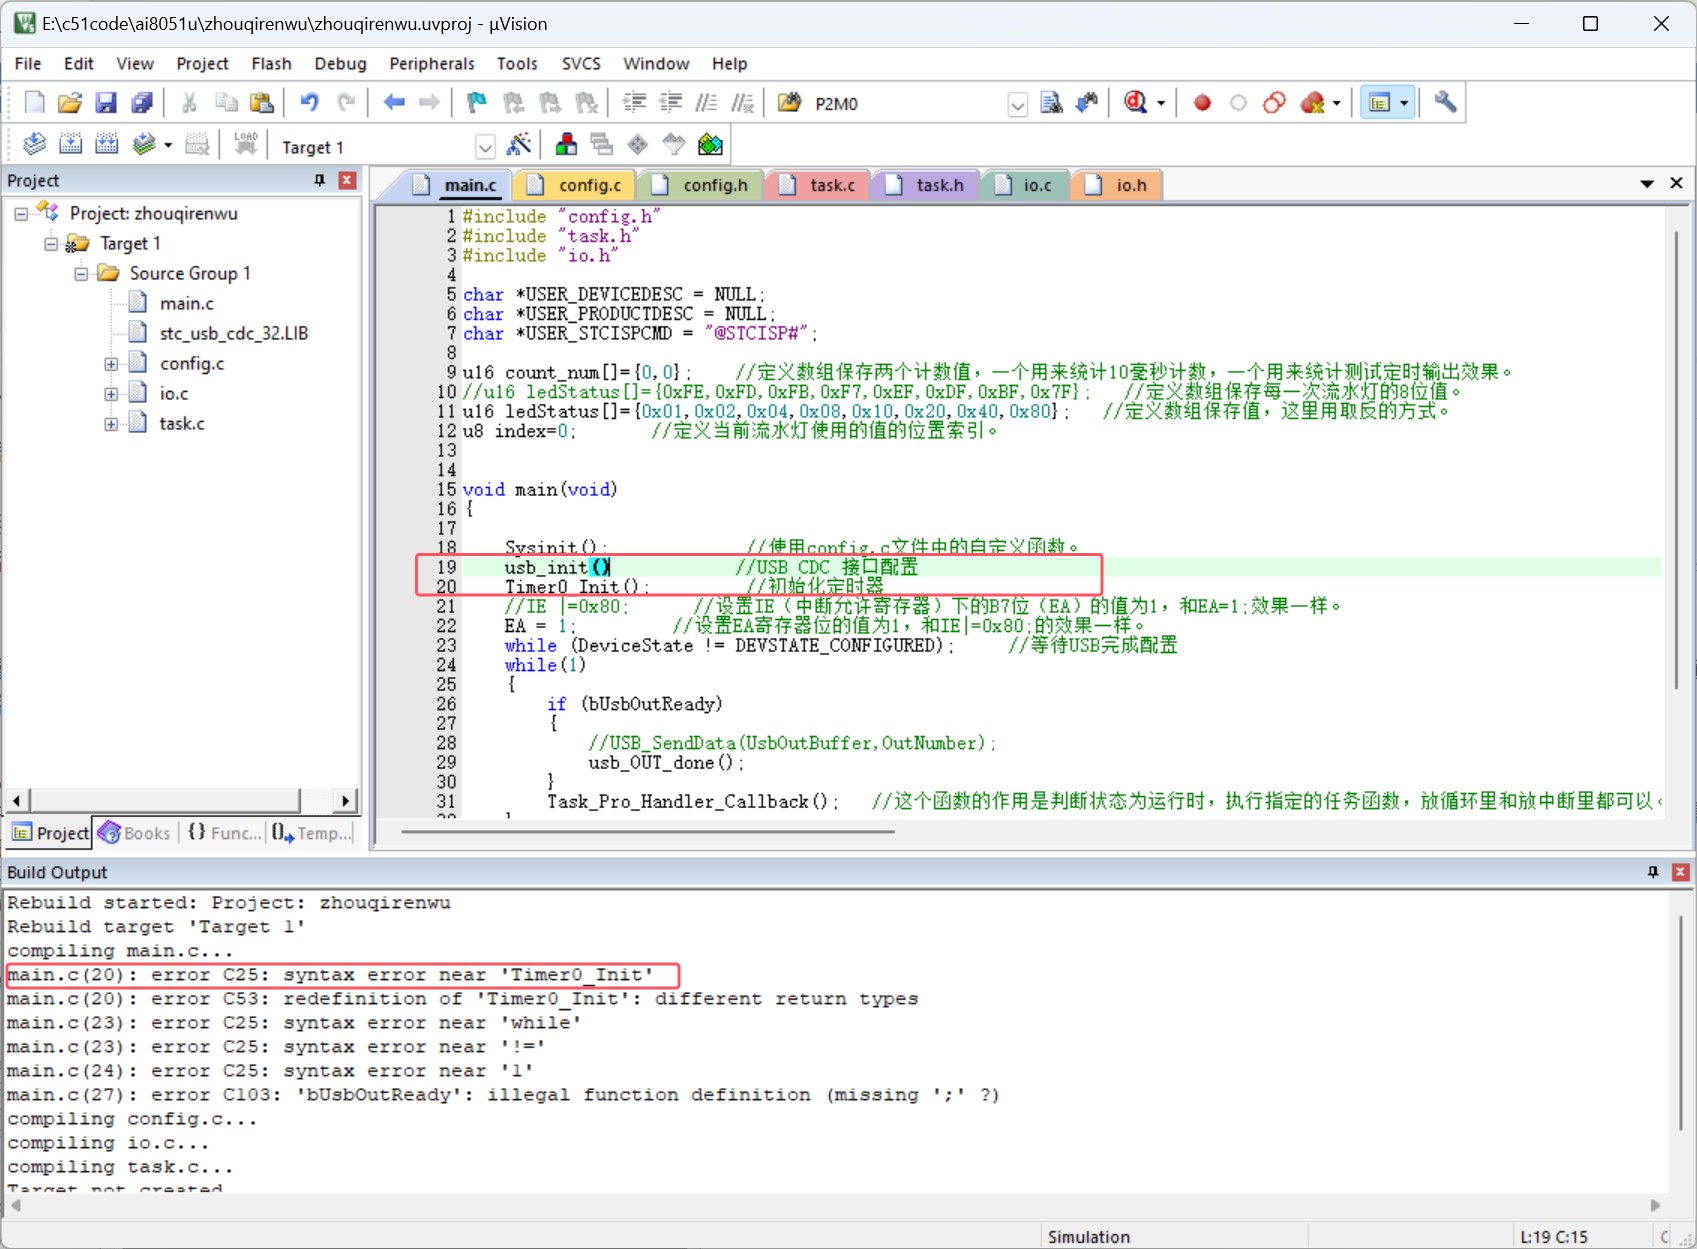1697x1249 pixels.
Task: Save all files
Action: click(142, 103)
